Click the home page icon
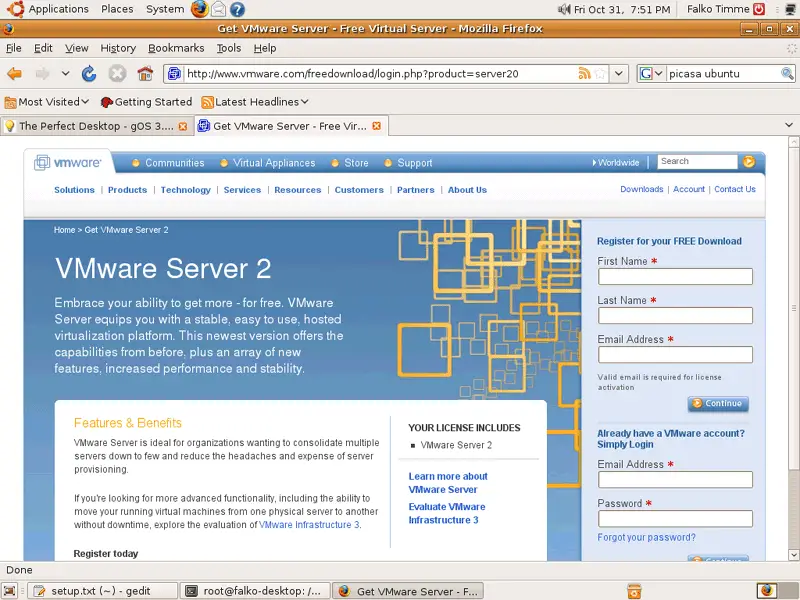Screen dimensions: 800x600 coord(145,74)
